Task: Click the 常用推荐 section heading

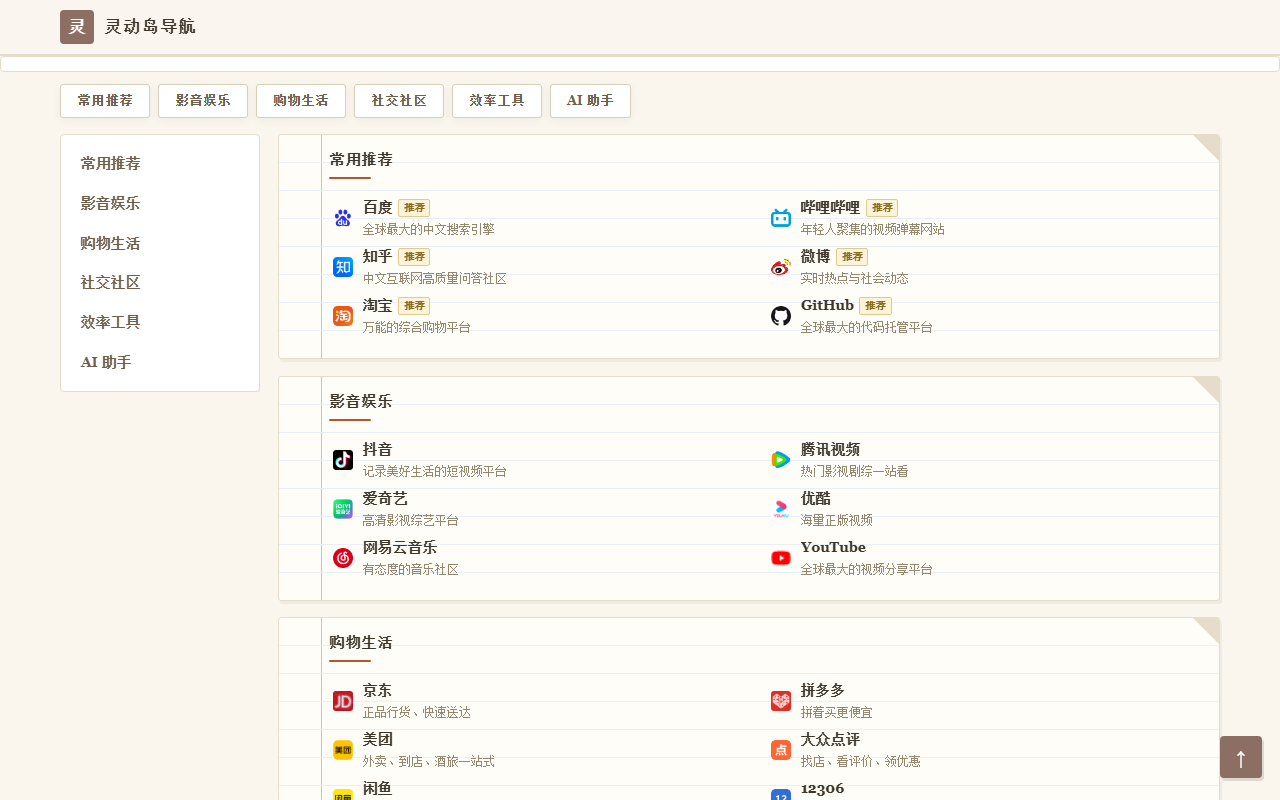Action: point(361,160)
